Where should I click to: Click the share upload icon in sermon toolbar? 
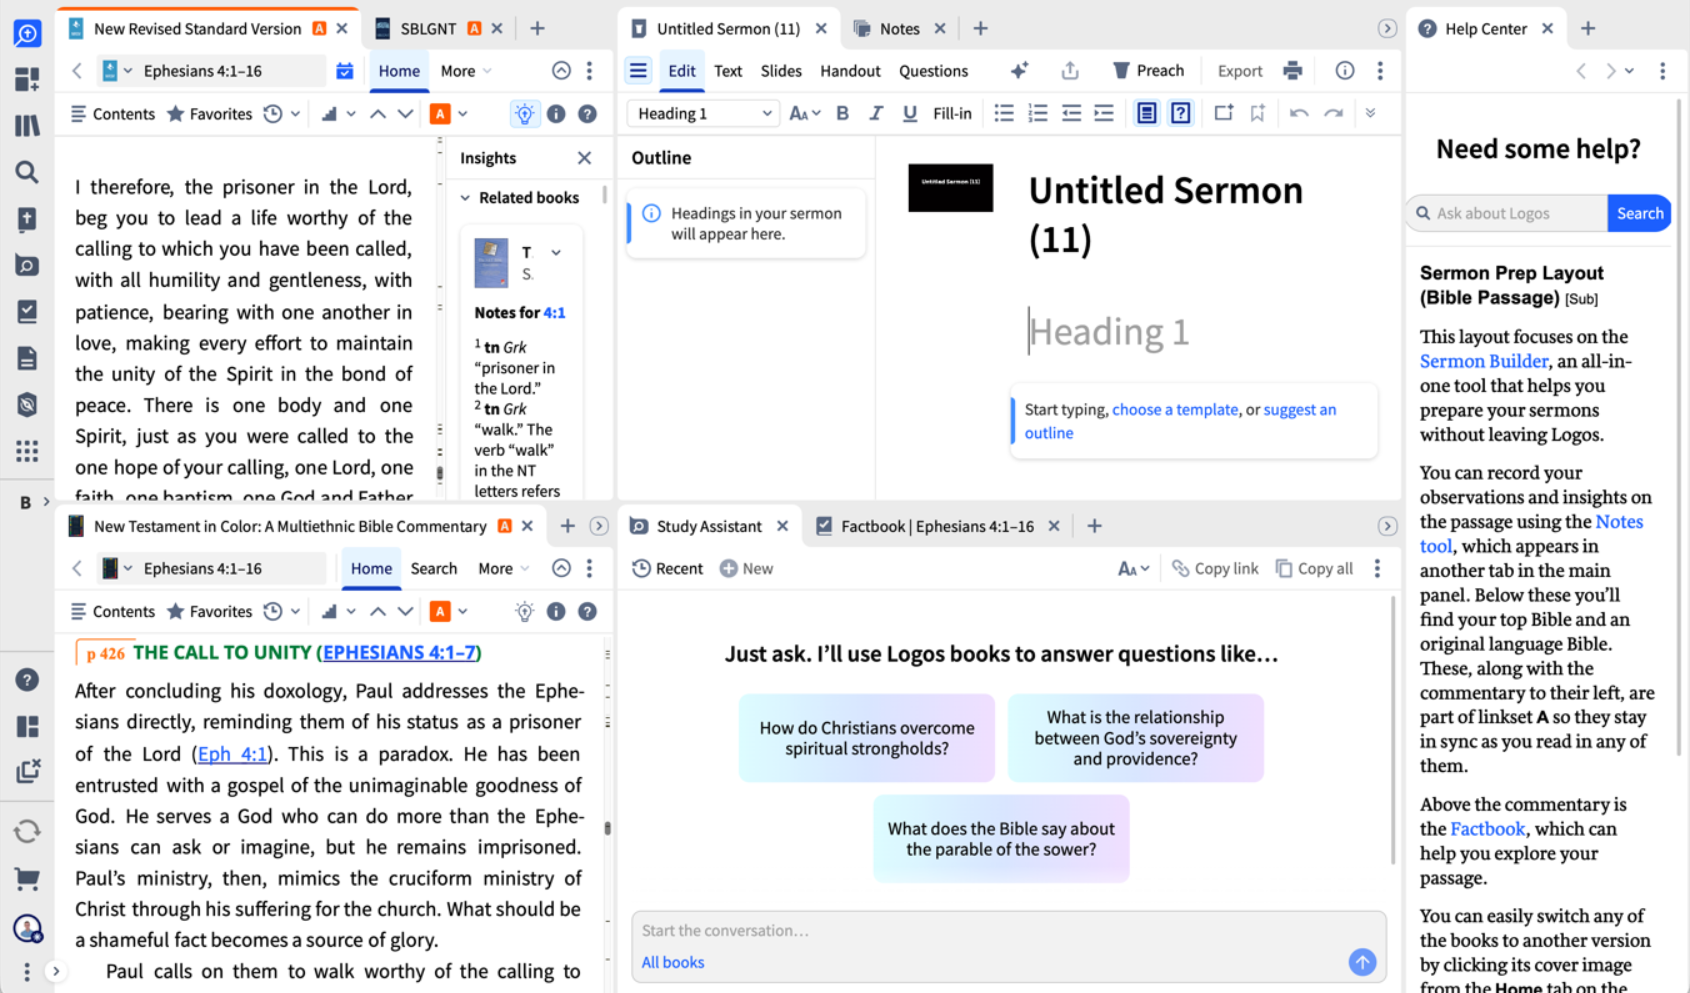click(x=1070, y=70)
